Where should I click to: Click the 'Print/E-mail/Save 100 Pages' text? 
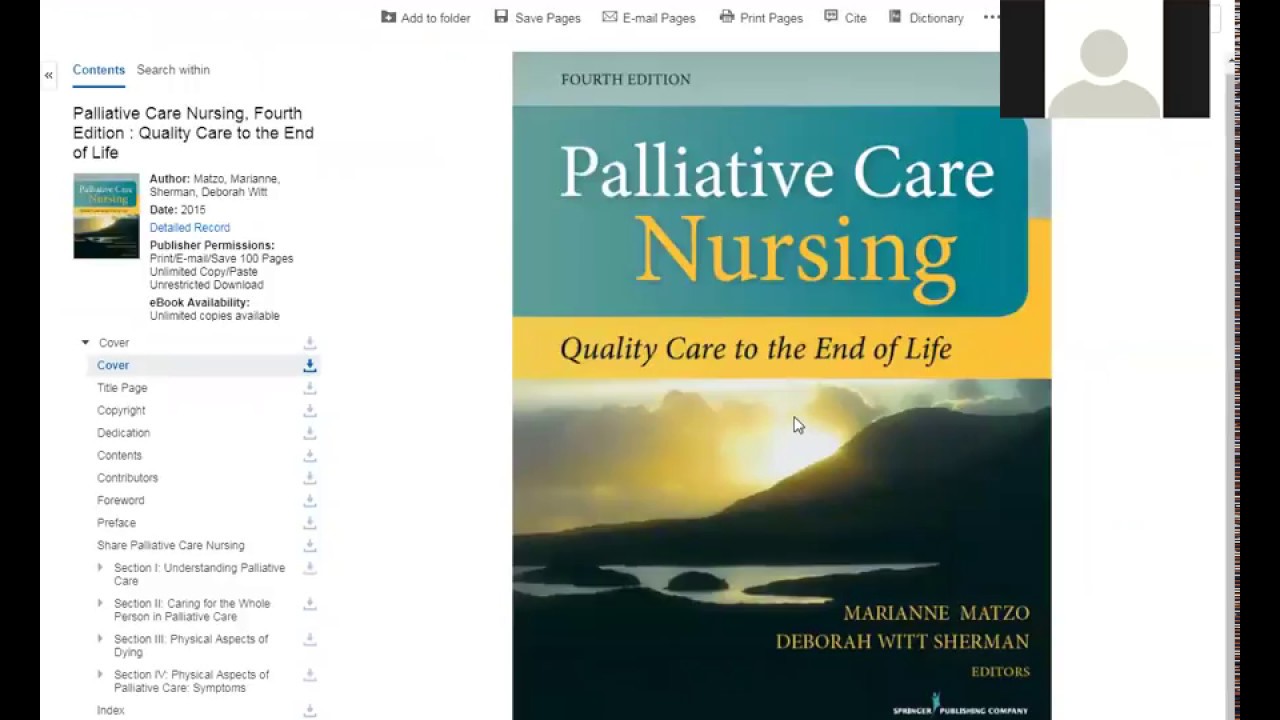222,259
